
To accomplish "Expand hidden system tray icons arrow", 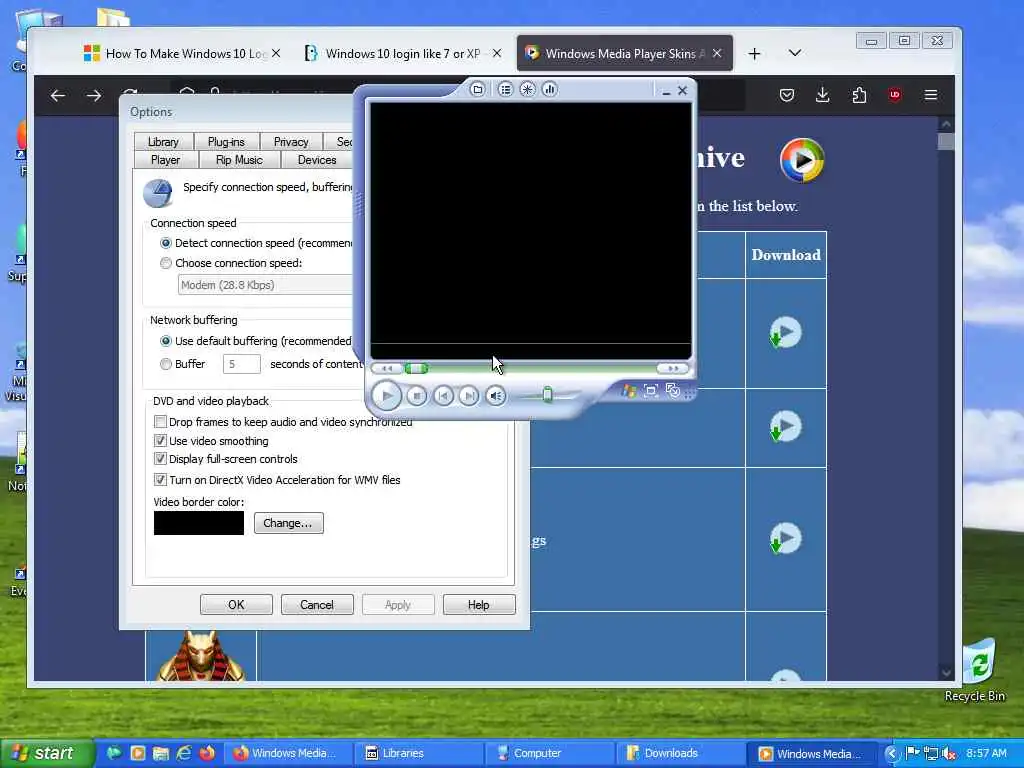I will (x=891, y=753).
